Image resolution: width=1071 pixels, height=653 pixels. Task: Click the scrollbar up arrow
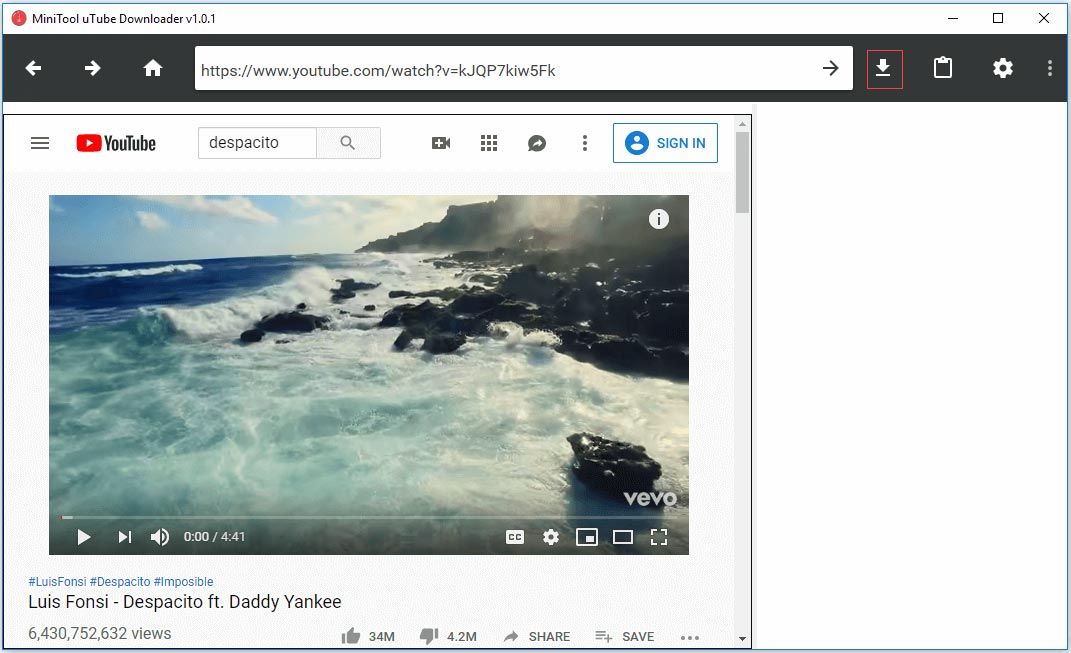pyautogui.click(x=742, y=124)
